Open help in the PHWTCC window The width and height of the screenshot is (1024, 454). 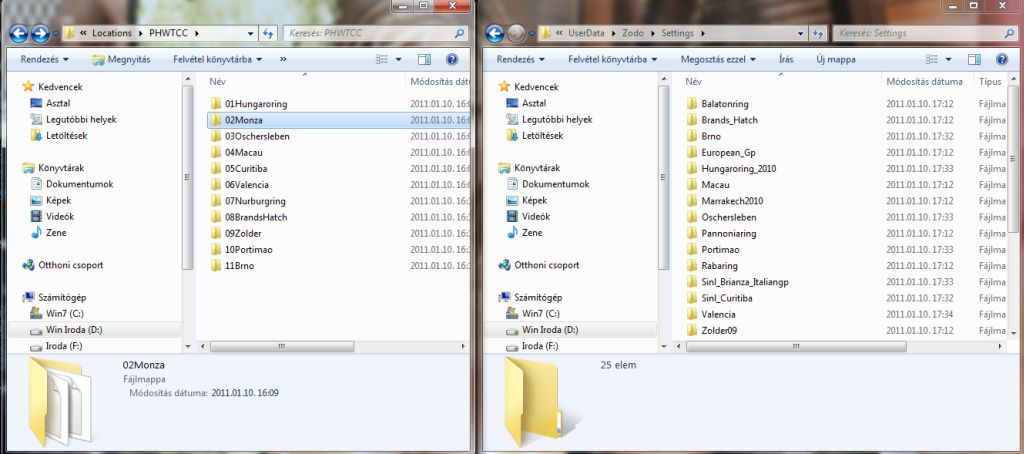(452, 59)
